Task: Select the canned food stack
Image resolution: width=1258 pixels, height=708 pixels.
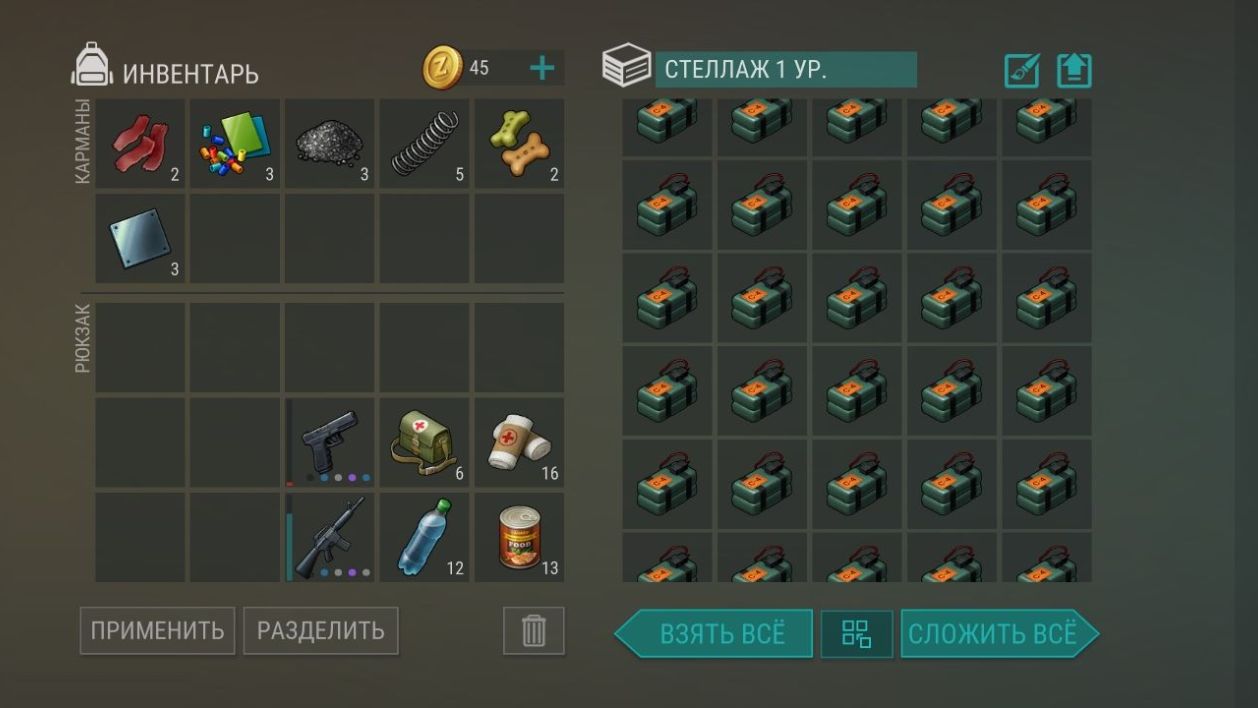Action: (519, 537)
